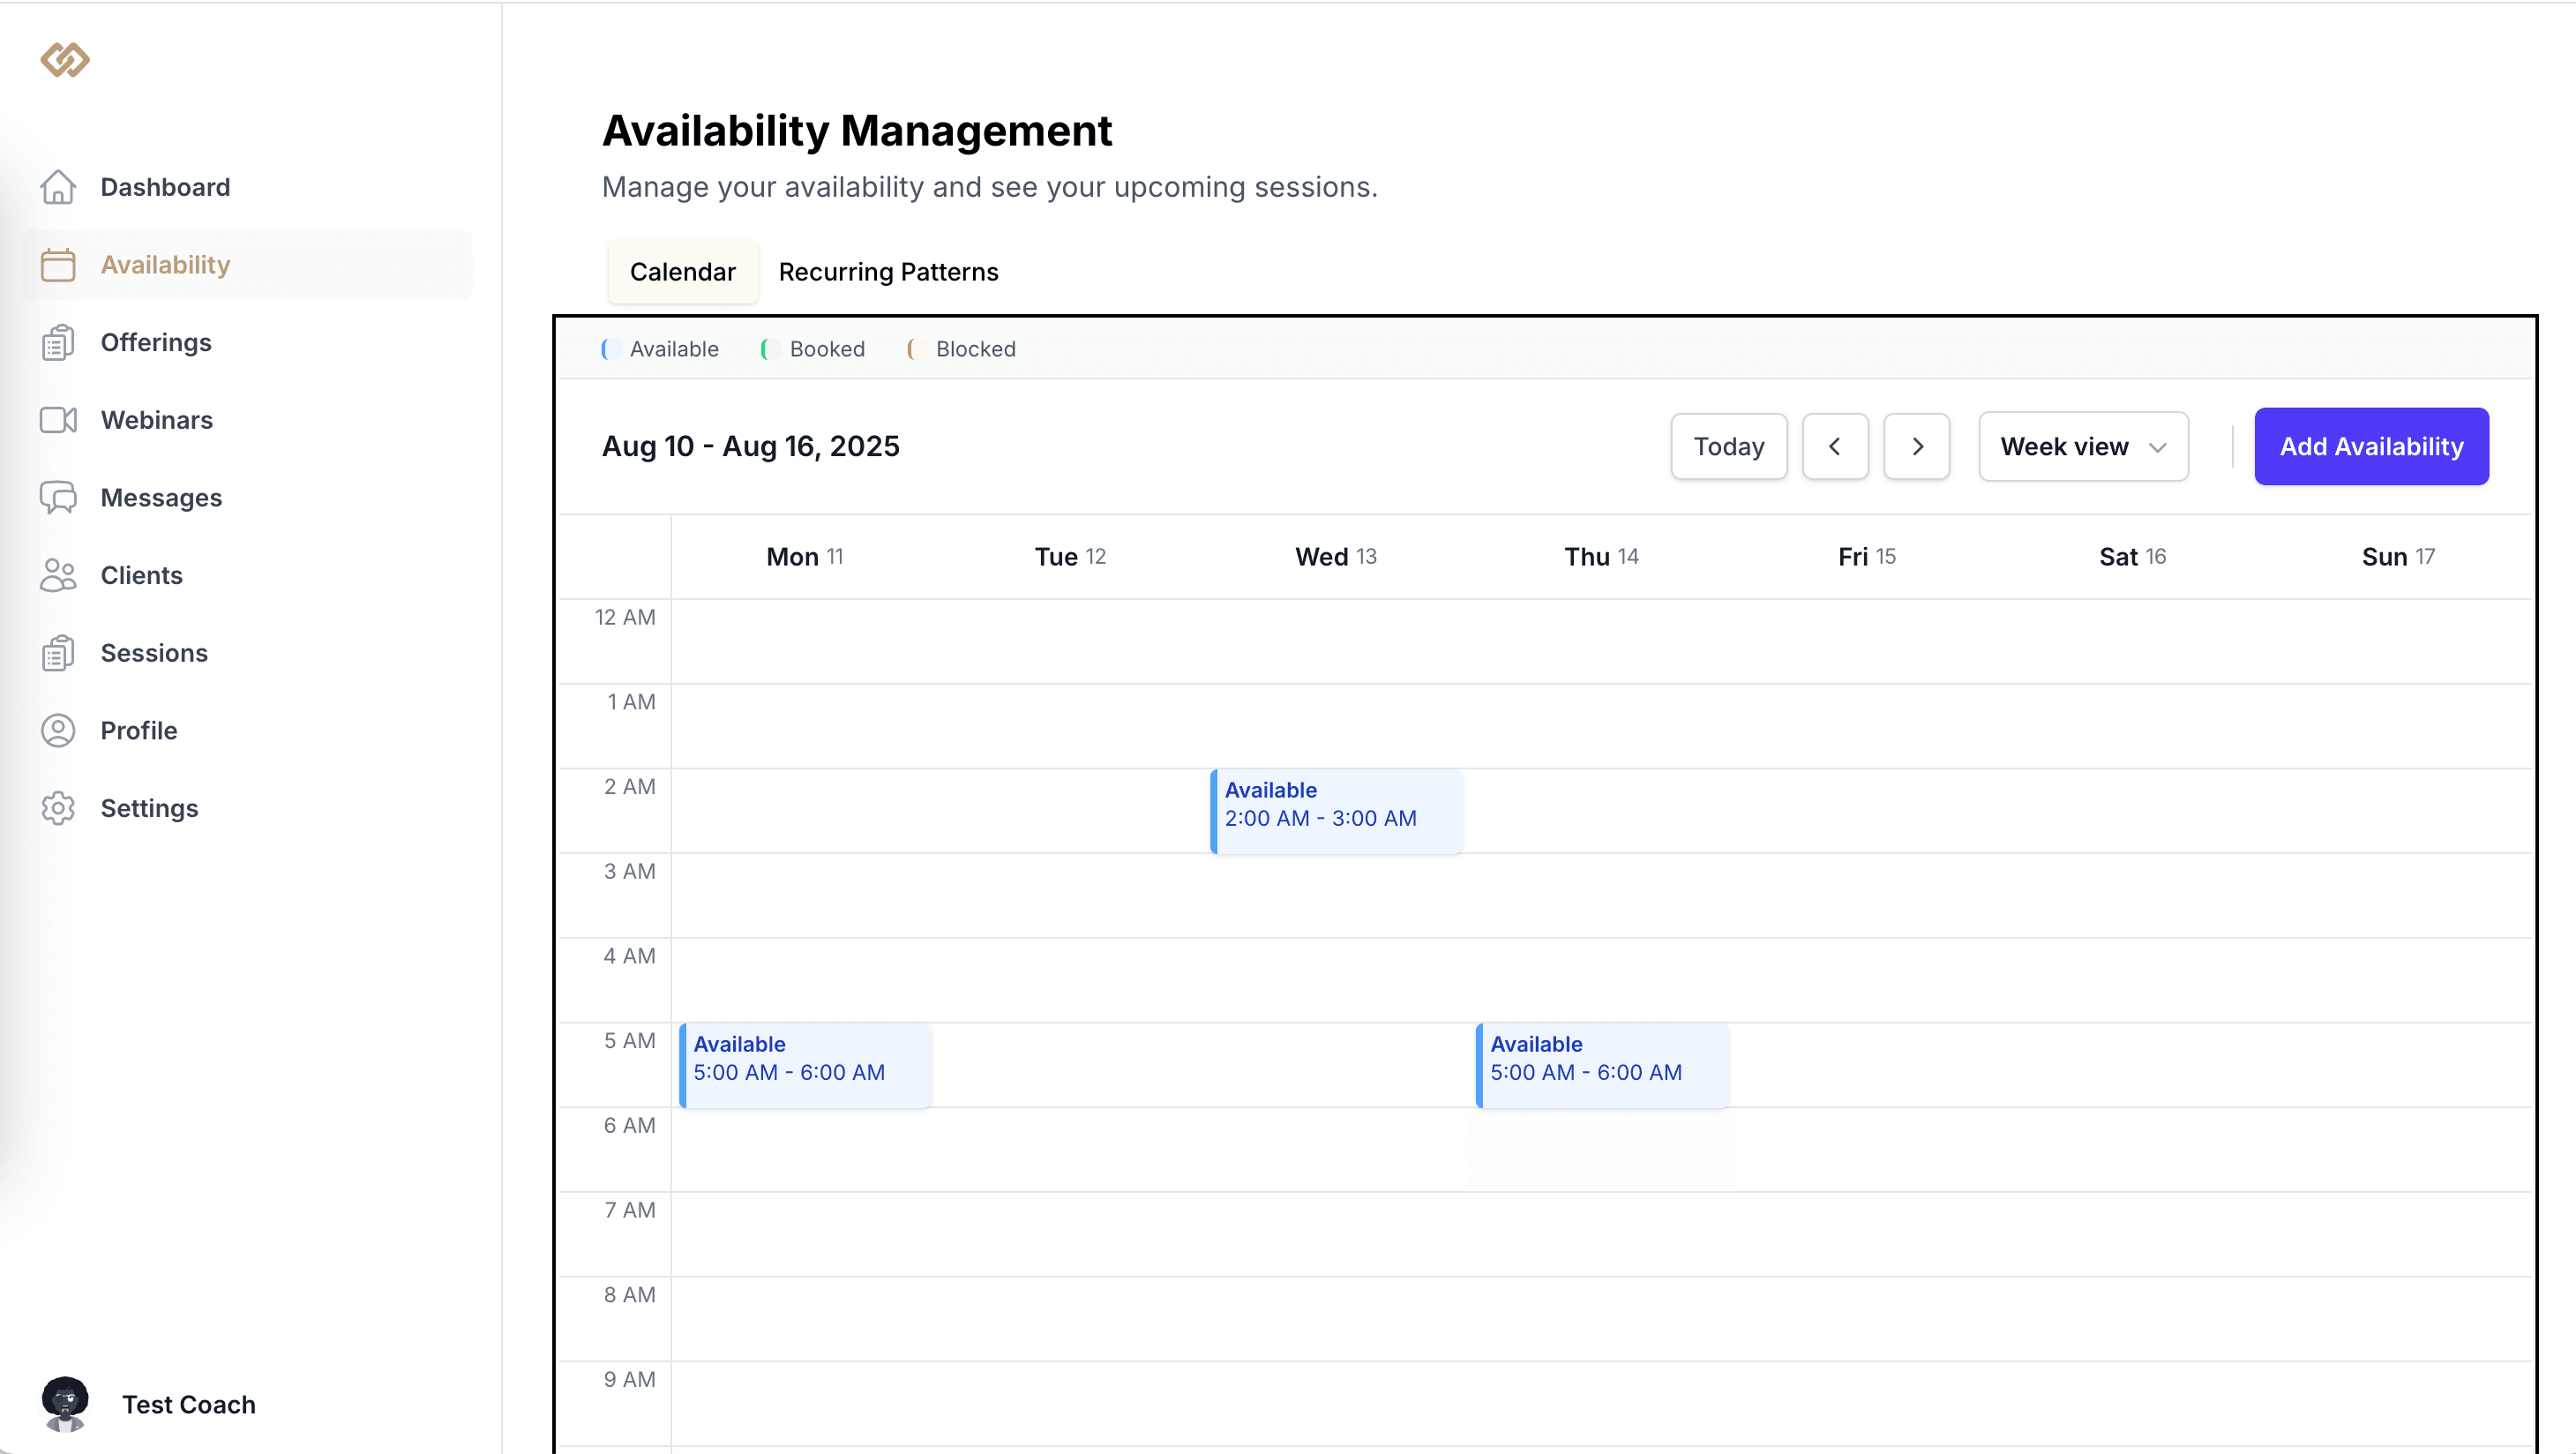Go to the previous week with the left chevron
The height and width of the screenshot is (1454, 2576).
[1836, 446]
